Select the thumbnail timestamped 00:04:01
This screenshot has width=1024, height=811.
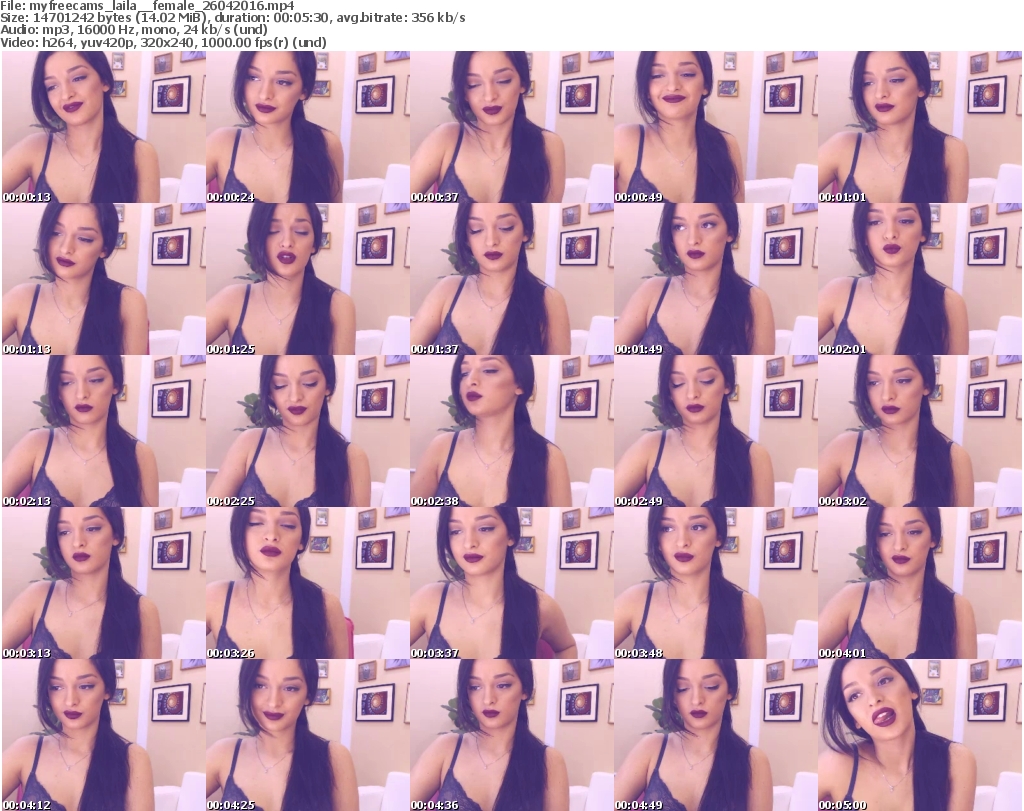click(x=920, y=583)
